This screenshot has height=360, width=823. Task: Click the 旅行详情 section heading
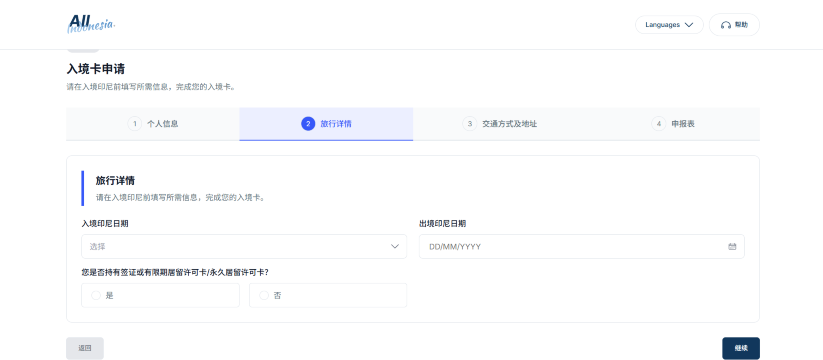(115, 181)
